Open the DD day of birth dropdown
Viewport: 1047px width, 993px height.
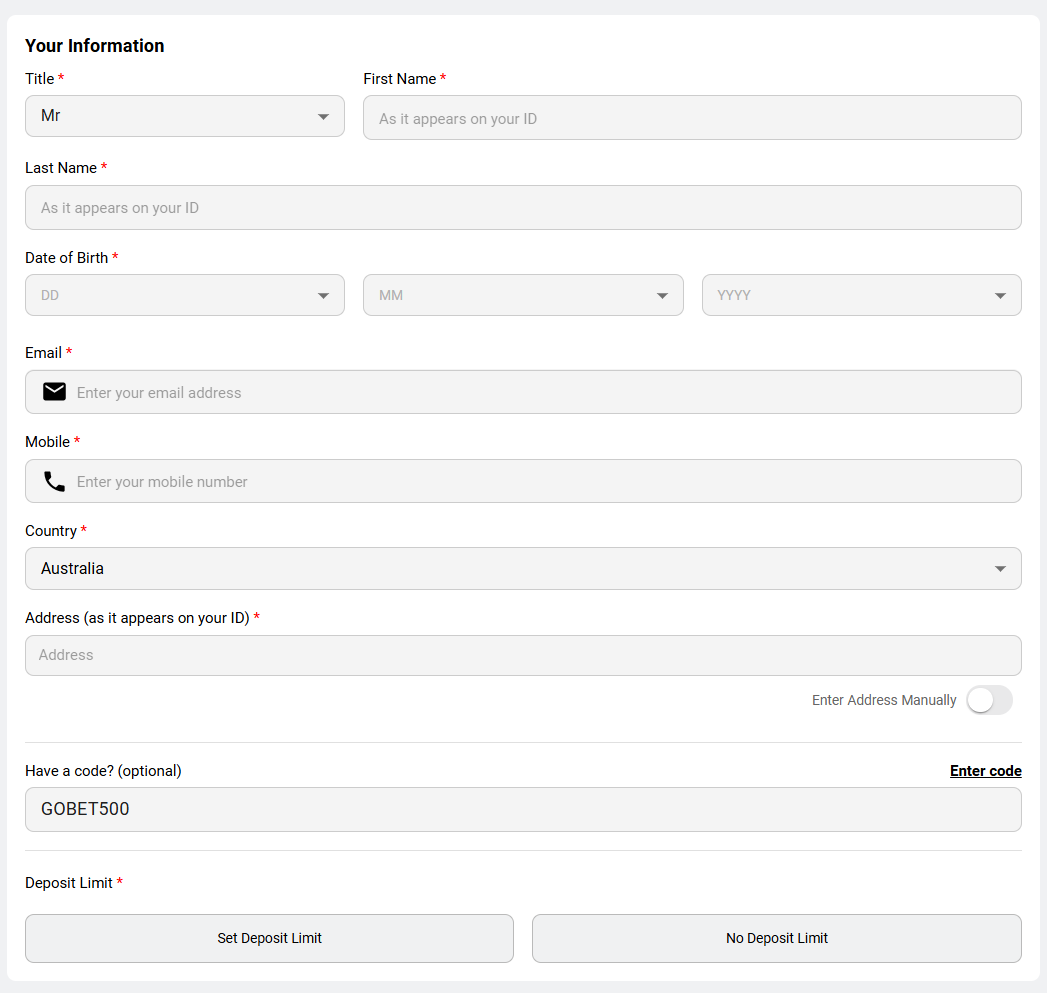pos(184,295)
